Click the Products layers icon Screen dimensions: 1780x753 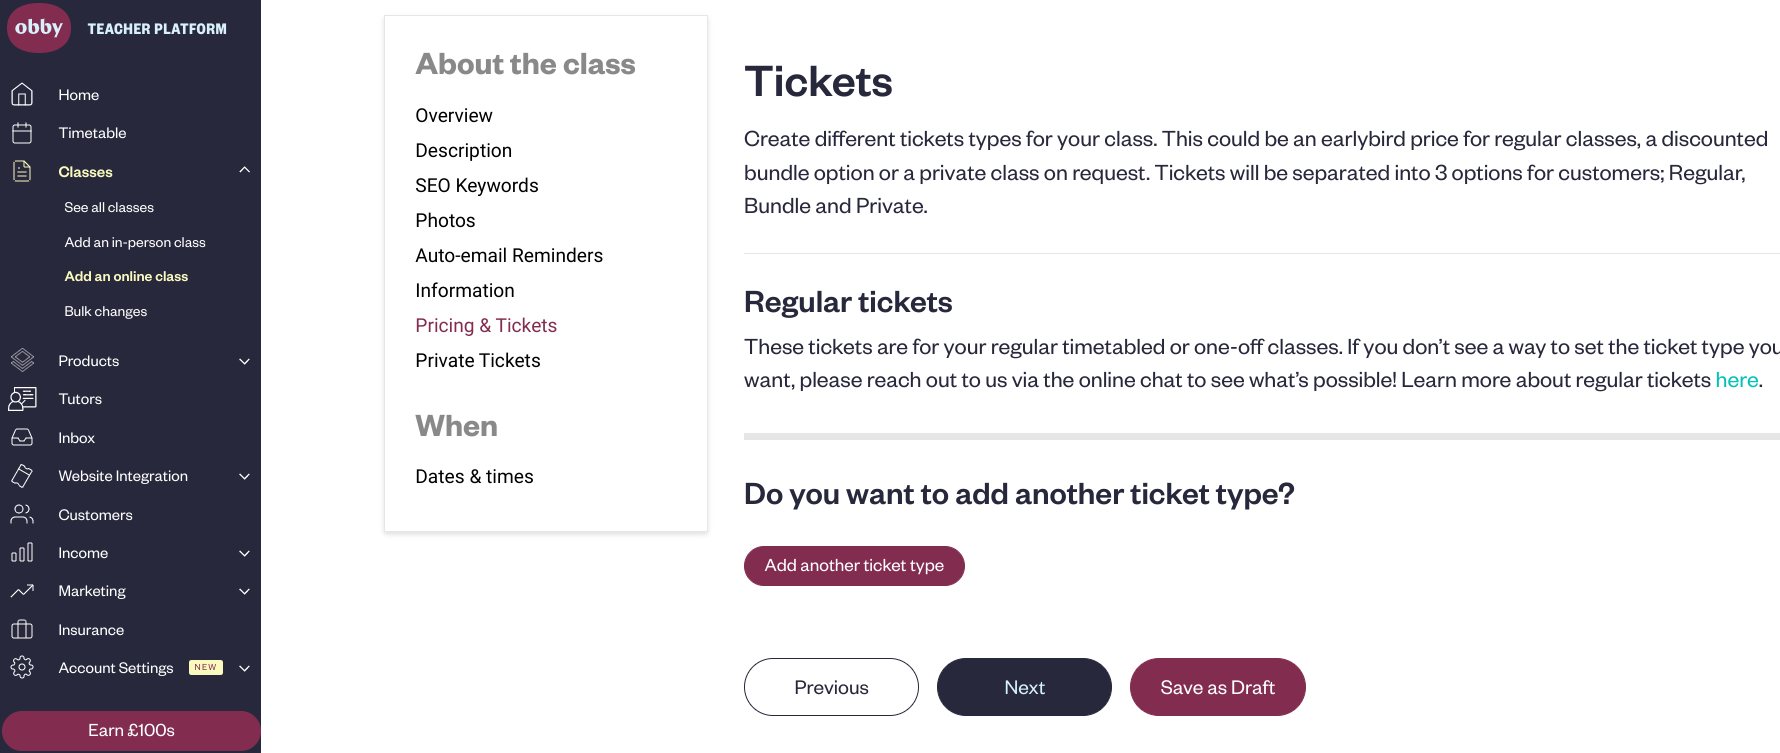(x=22, y=360)
